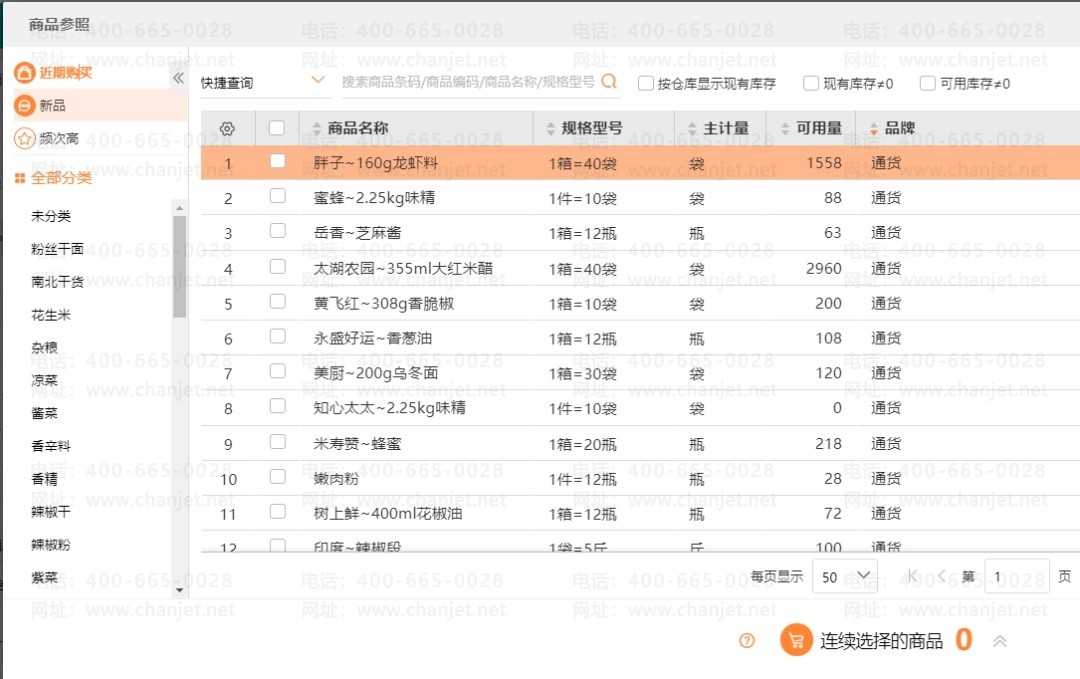The image size is (1080, 679).
Task: Open the per-page 50 dropdown
Action: point(845,577)
